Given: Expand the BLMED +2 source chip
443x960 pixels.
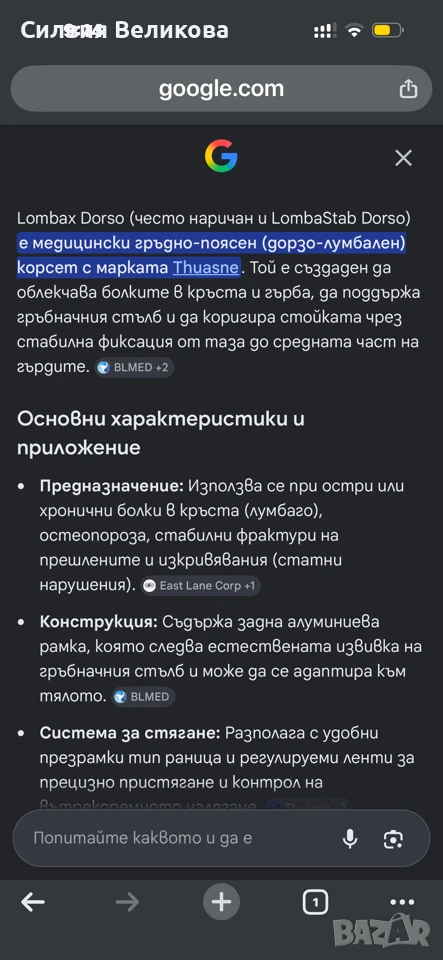Looking at the screenshot, I should coord(135,367).
